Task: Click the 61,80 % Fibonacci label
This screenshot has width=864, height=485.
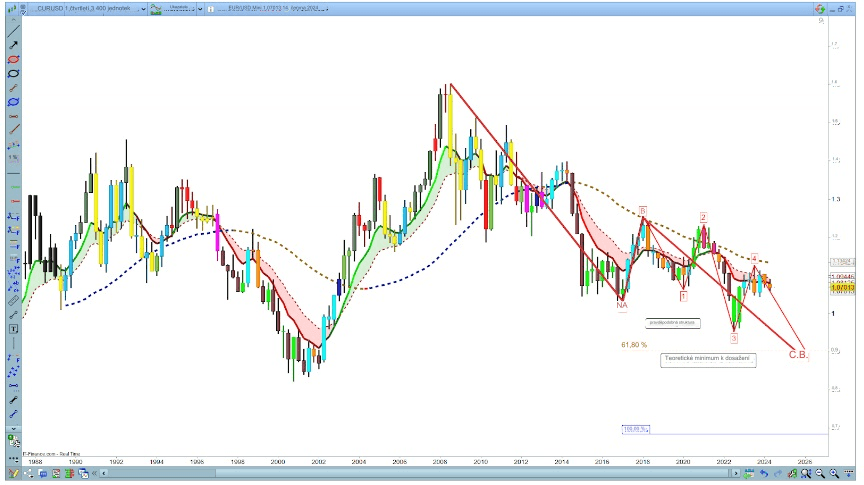Action: [x=636, y=344]
